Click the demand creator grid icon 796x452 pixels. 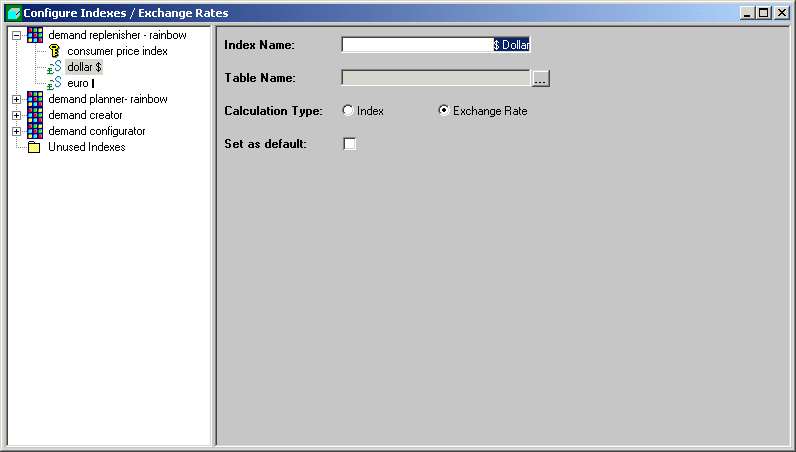click(35, 115)
